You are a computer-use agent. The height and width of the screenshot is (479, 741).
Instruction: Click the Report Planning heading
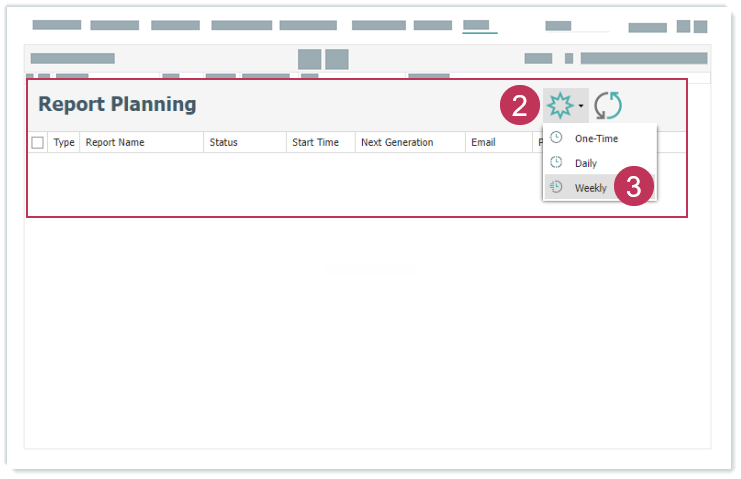[117, 104]
